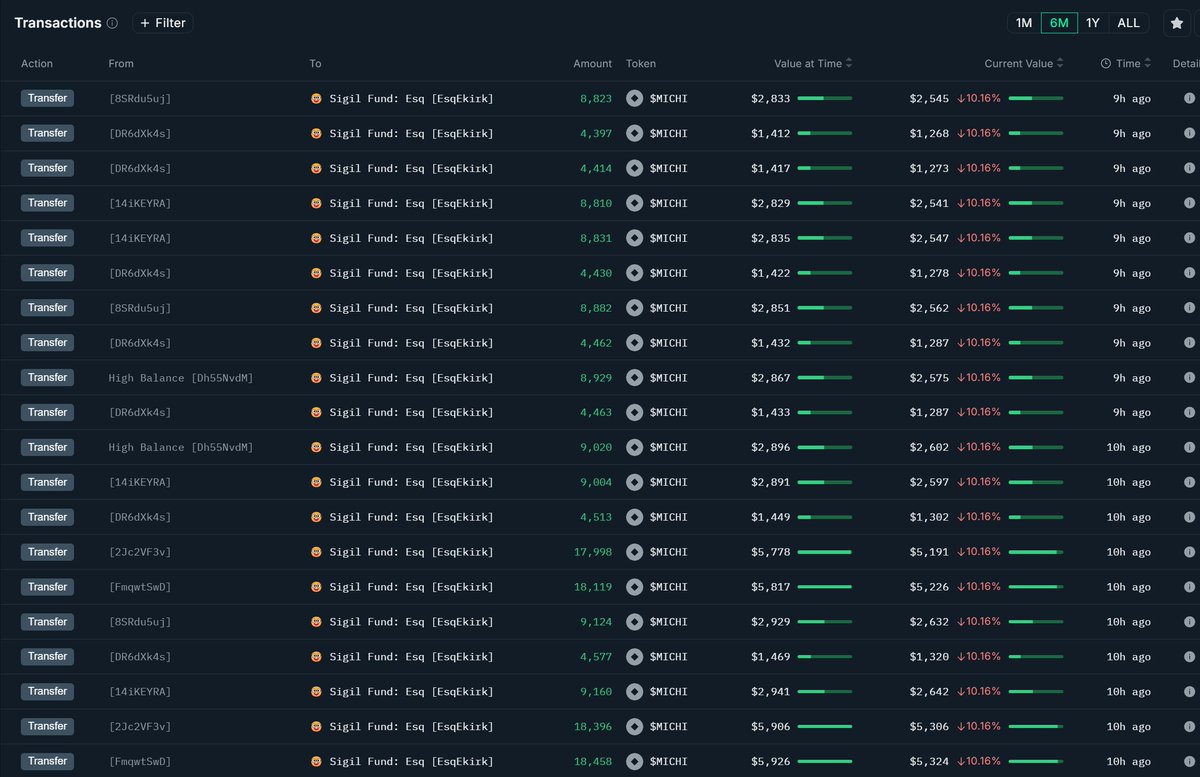This screenshot has height=777, width=1200.
Task: Click $MICHI token icon in 8,882 row
Action: point(634,308)
